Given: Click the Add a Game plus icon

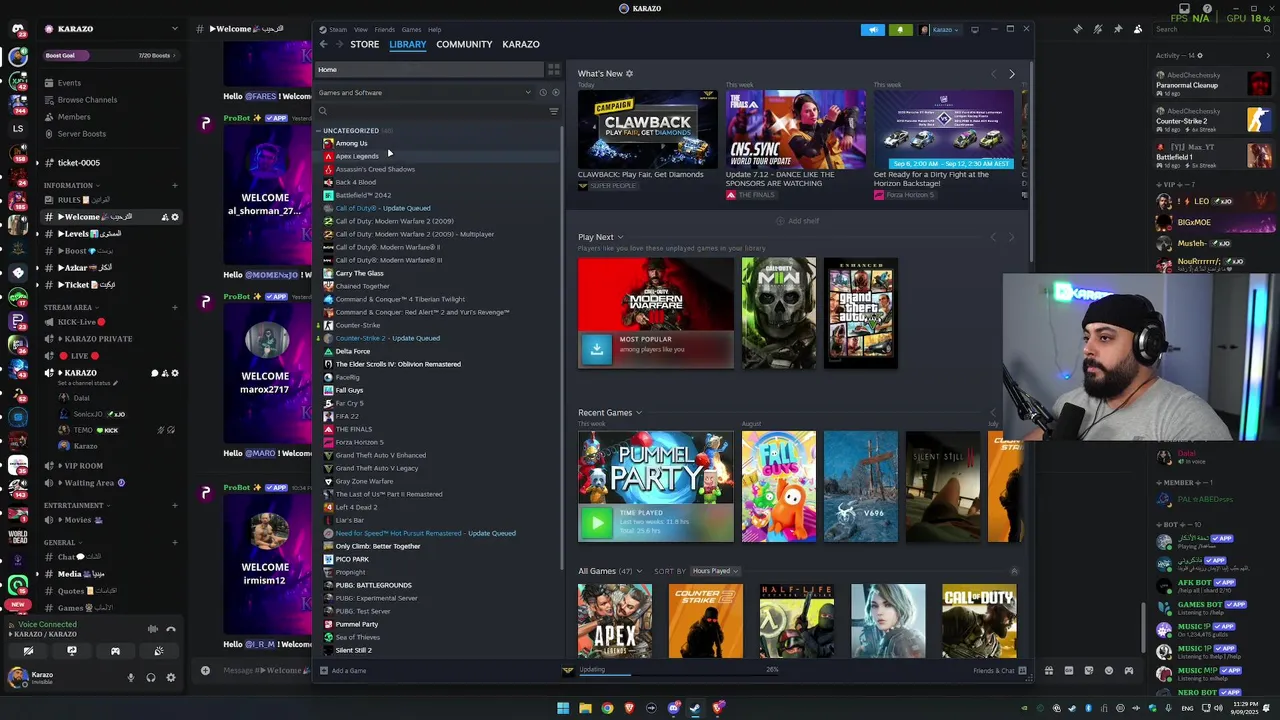Looking at the screenshot, I should [323, 671].
